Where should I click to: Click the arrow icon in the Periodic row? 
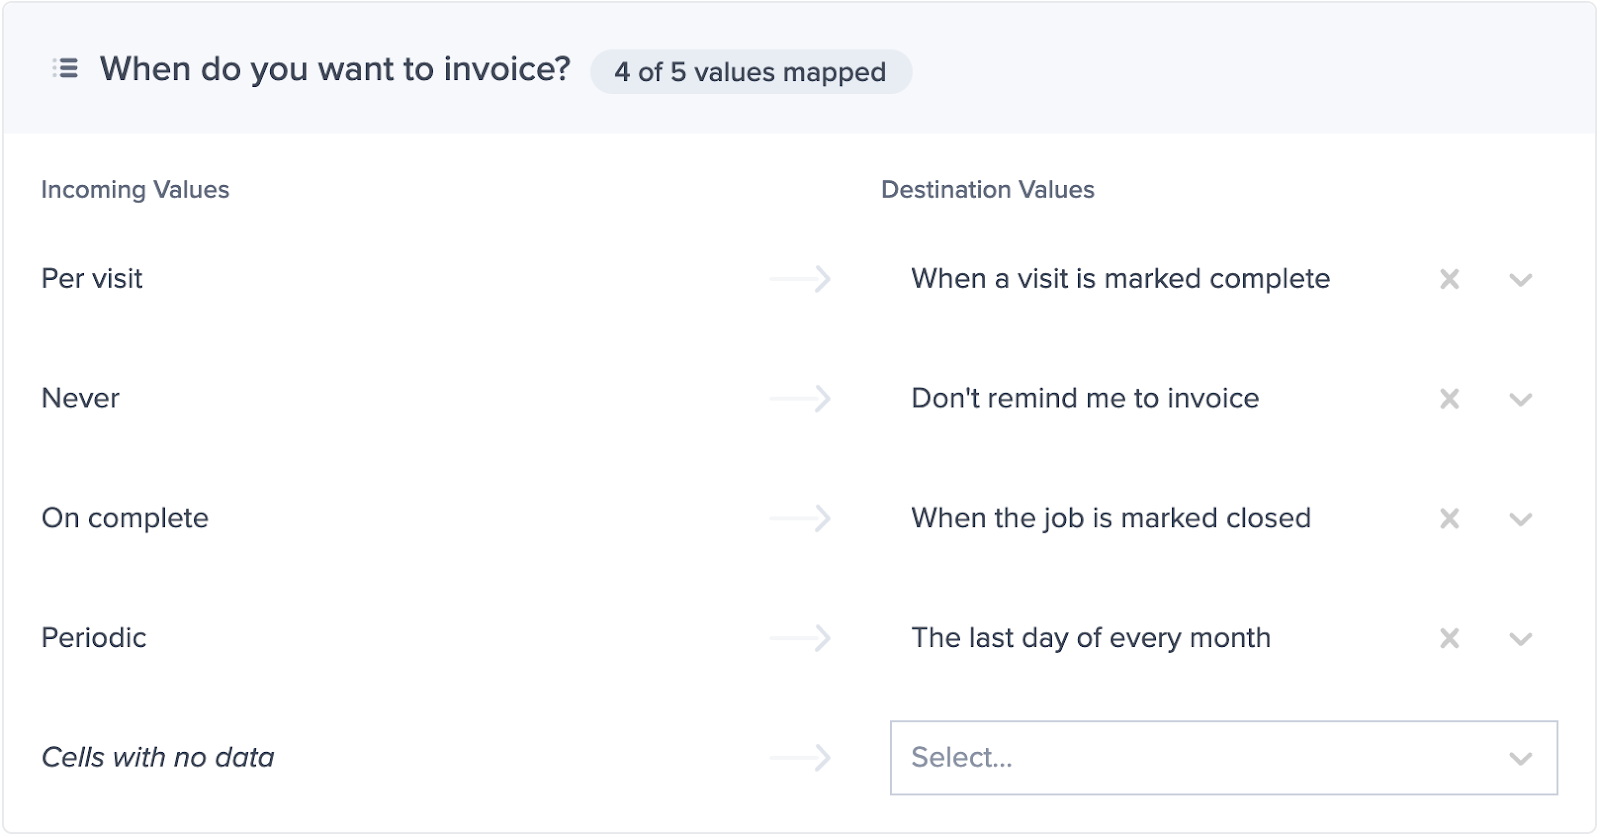click(801, 638)
